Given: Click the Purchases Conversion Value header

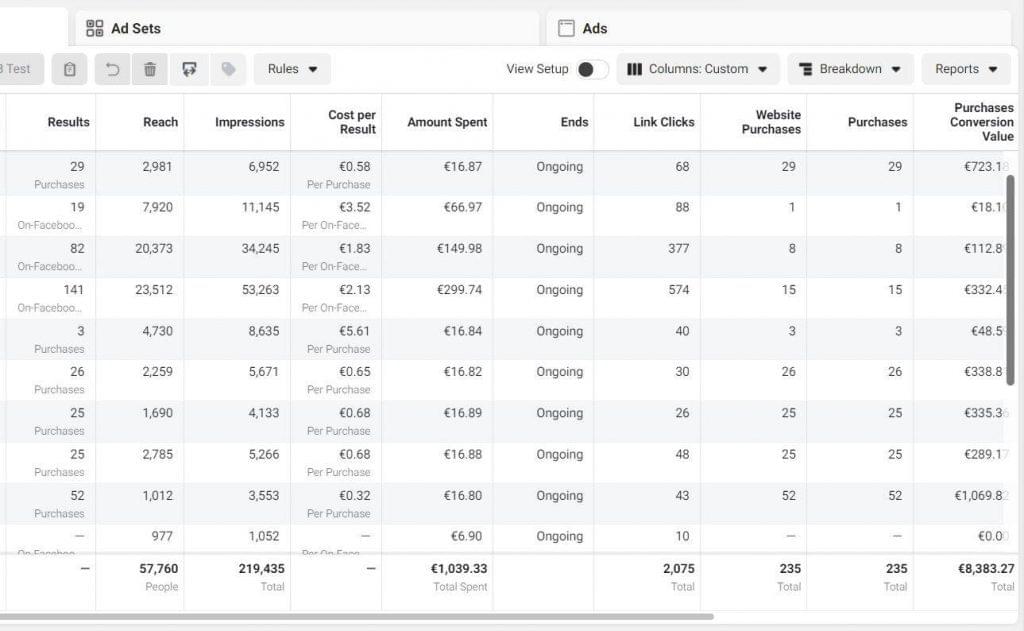Looking at the screenshot, I should pos(982,122).
